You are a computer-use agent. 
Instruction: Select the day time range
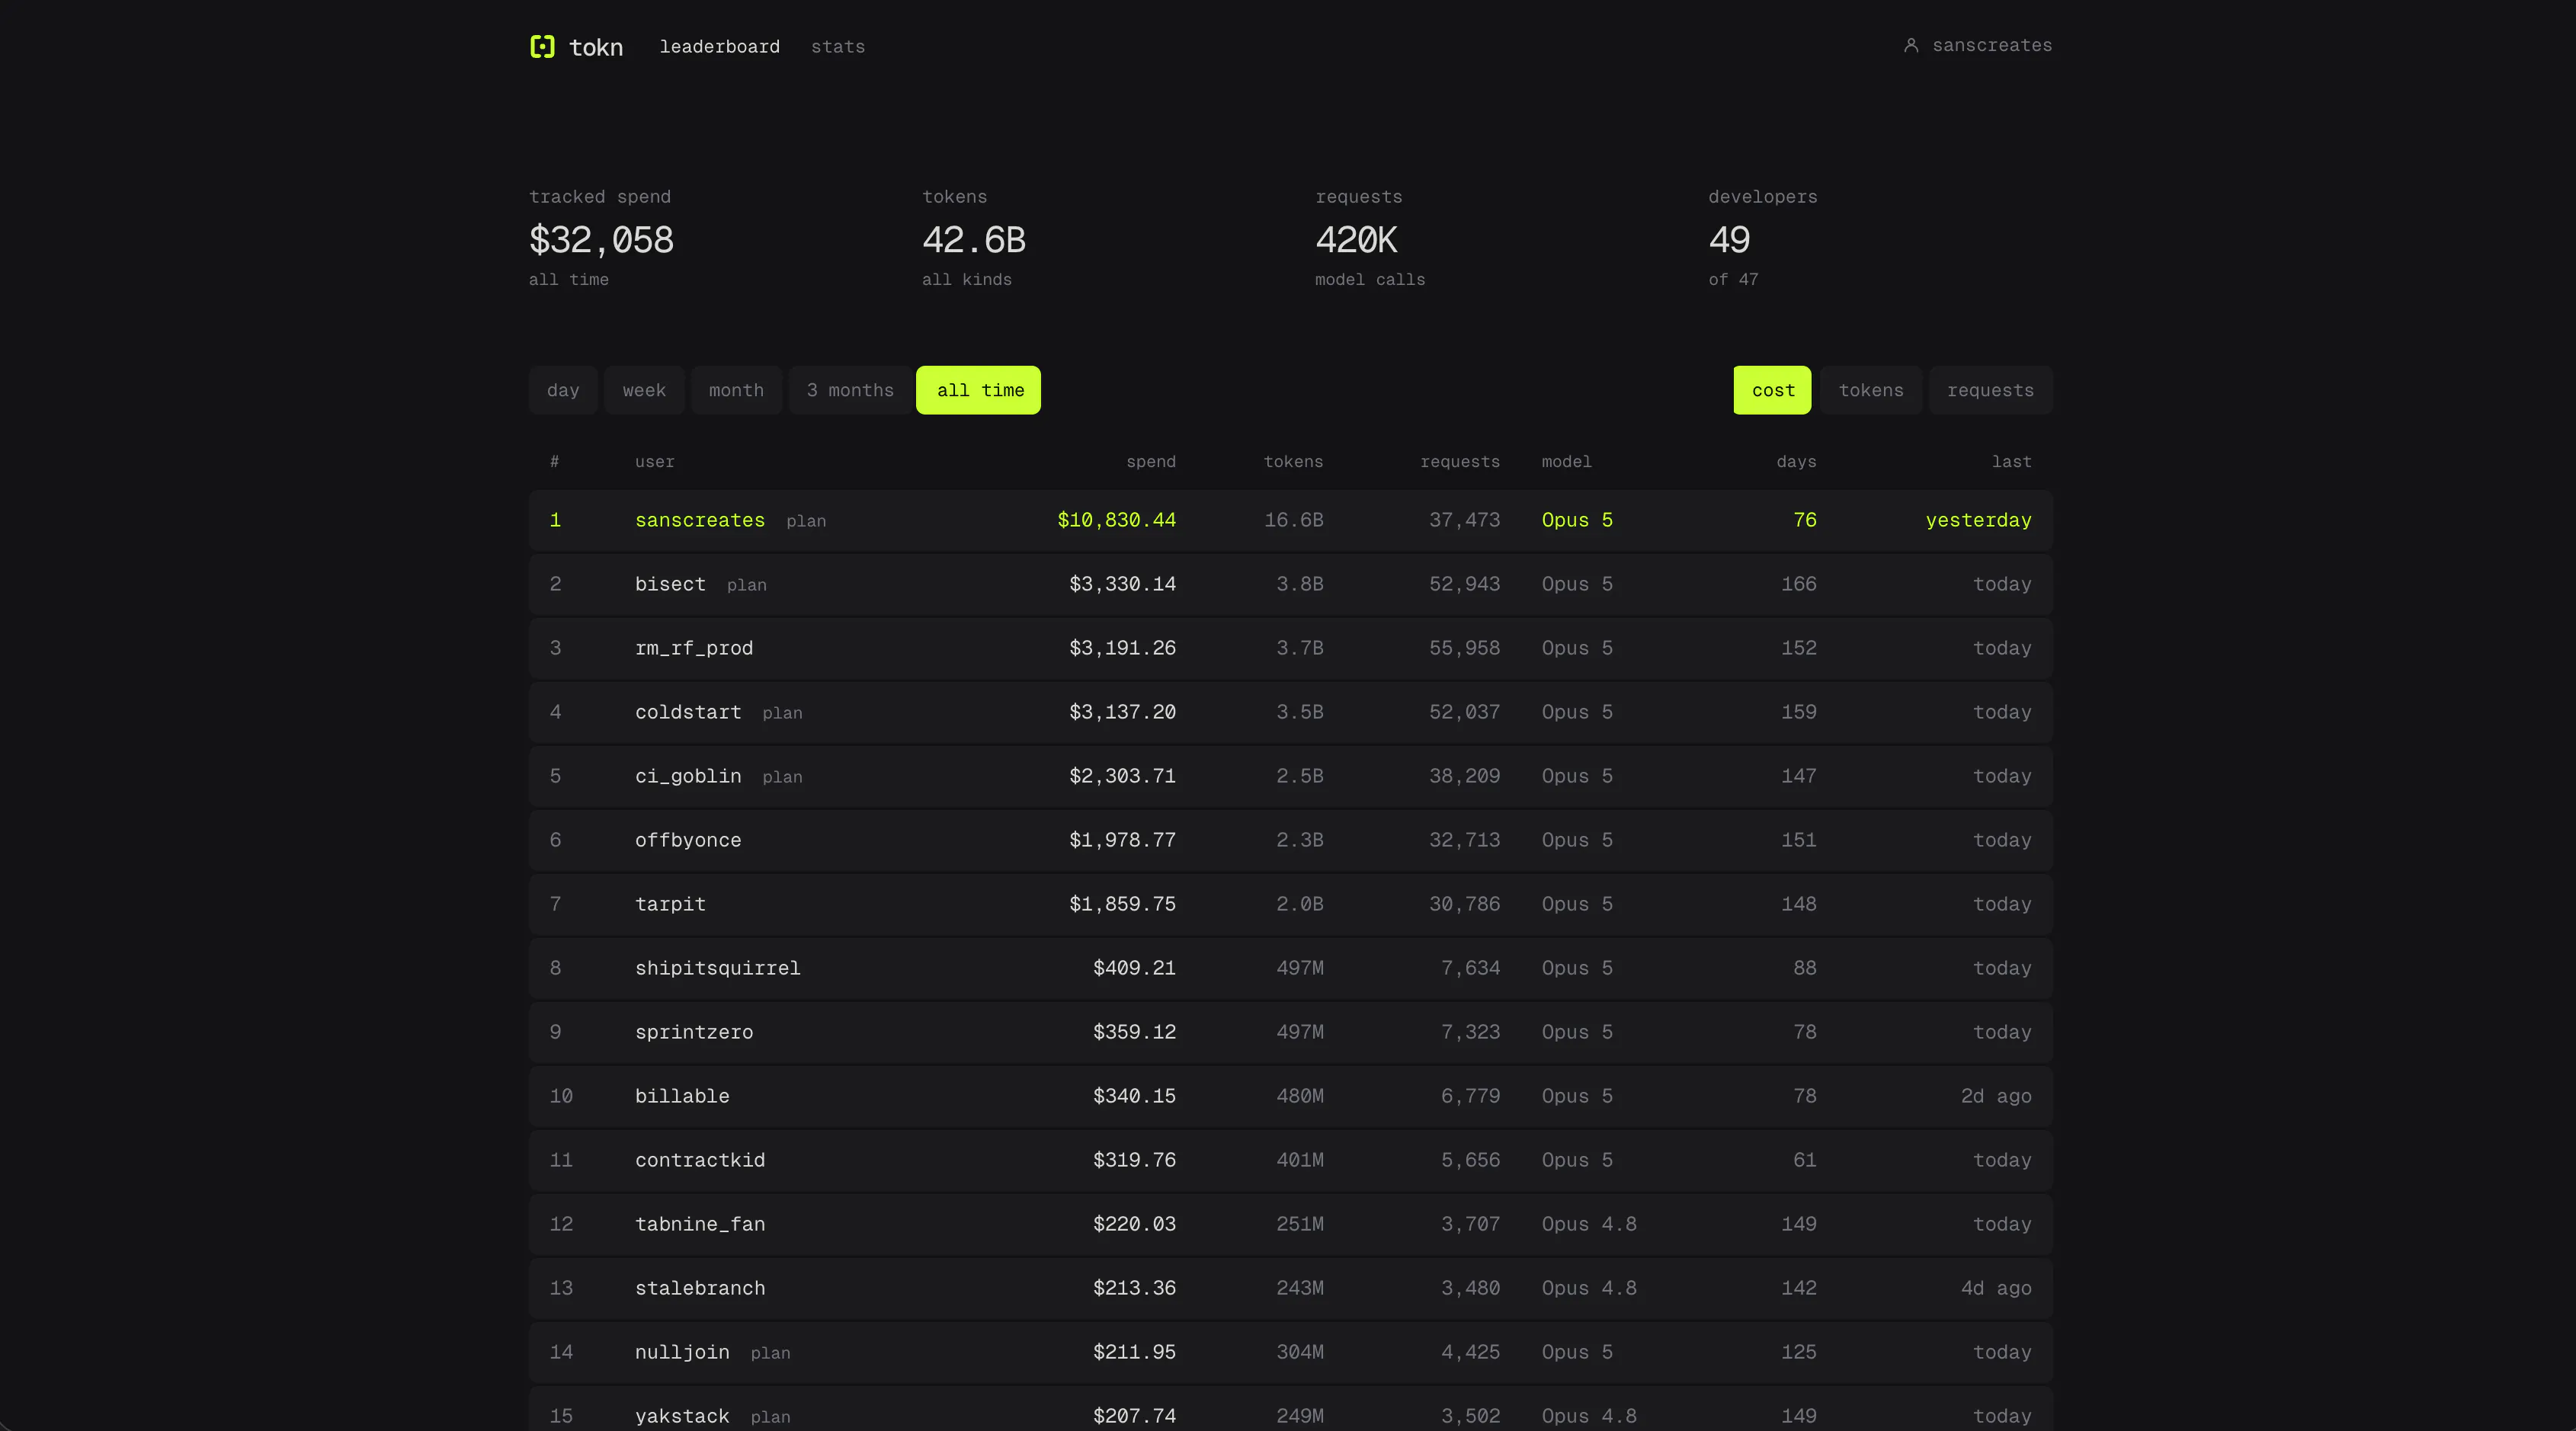[x=563, y=390]
